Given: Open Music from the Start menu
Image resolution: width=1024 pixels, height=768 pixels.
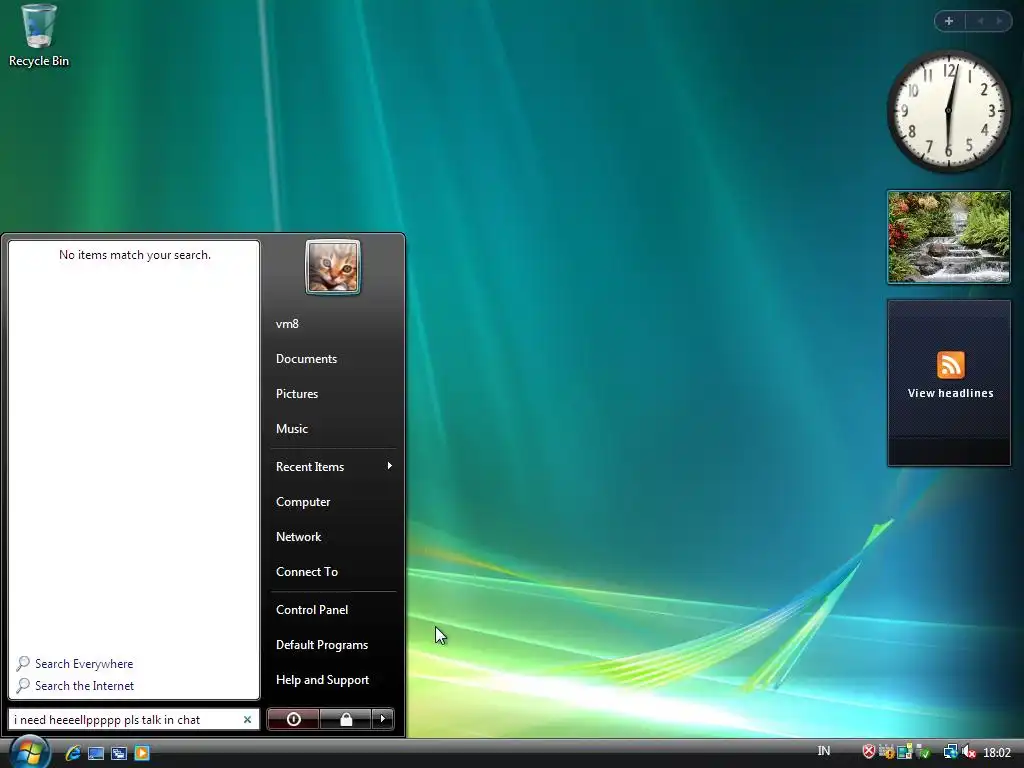Looking at the screenshot, I should click(291, 429).
